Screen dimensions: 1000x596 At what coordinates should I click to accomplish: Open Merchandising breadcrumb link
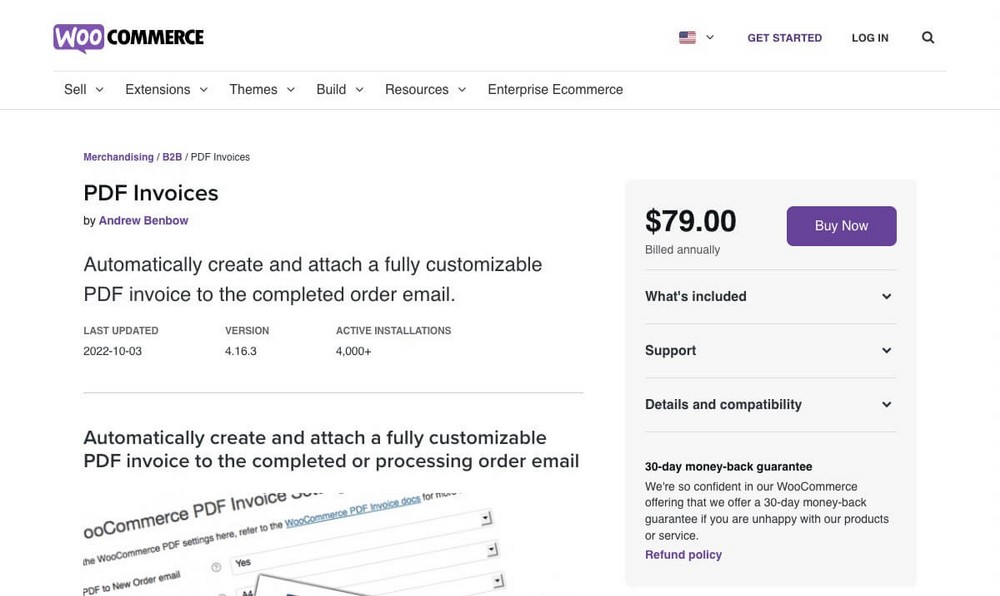(x=119, y=157)
